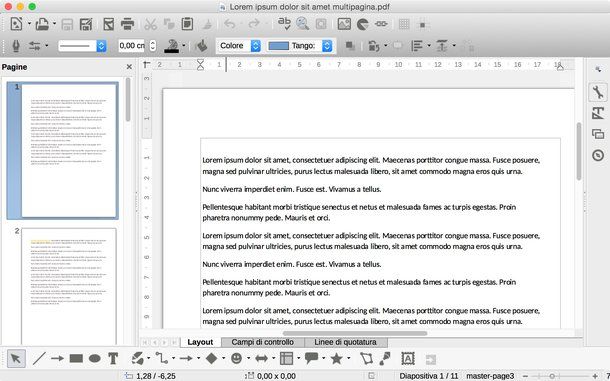The height and width of the screenshot is (381, 610).
Task: Open the sidebar Properties wrench panel
Action: pos(598,92)
